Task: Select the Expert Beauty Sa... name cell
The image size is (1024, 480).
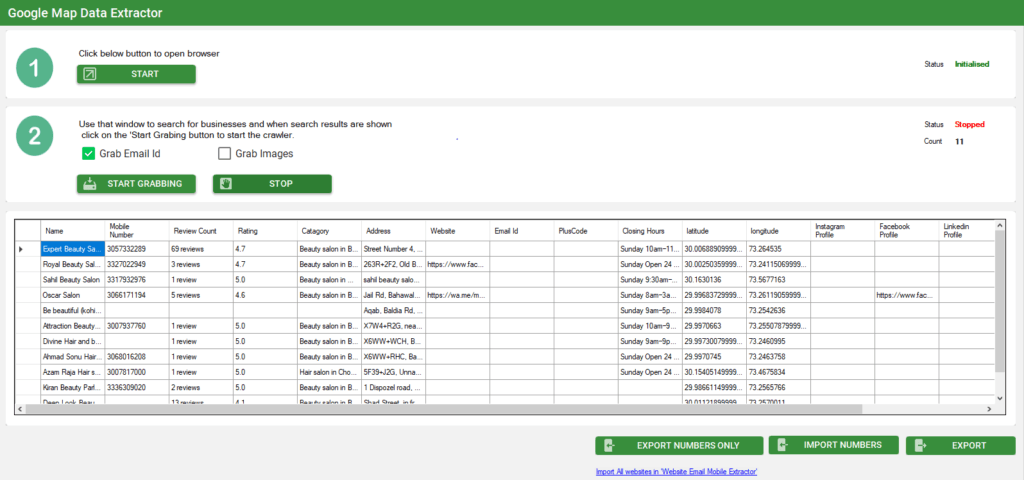Action: [73, 249]
